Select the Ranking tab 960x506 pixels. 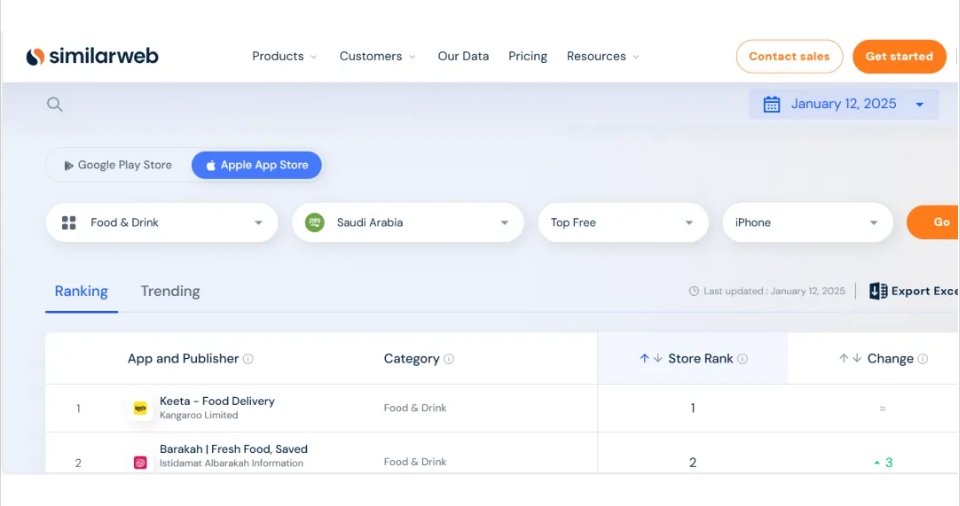point(81,291)
